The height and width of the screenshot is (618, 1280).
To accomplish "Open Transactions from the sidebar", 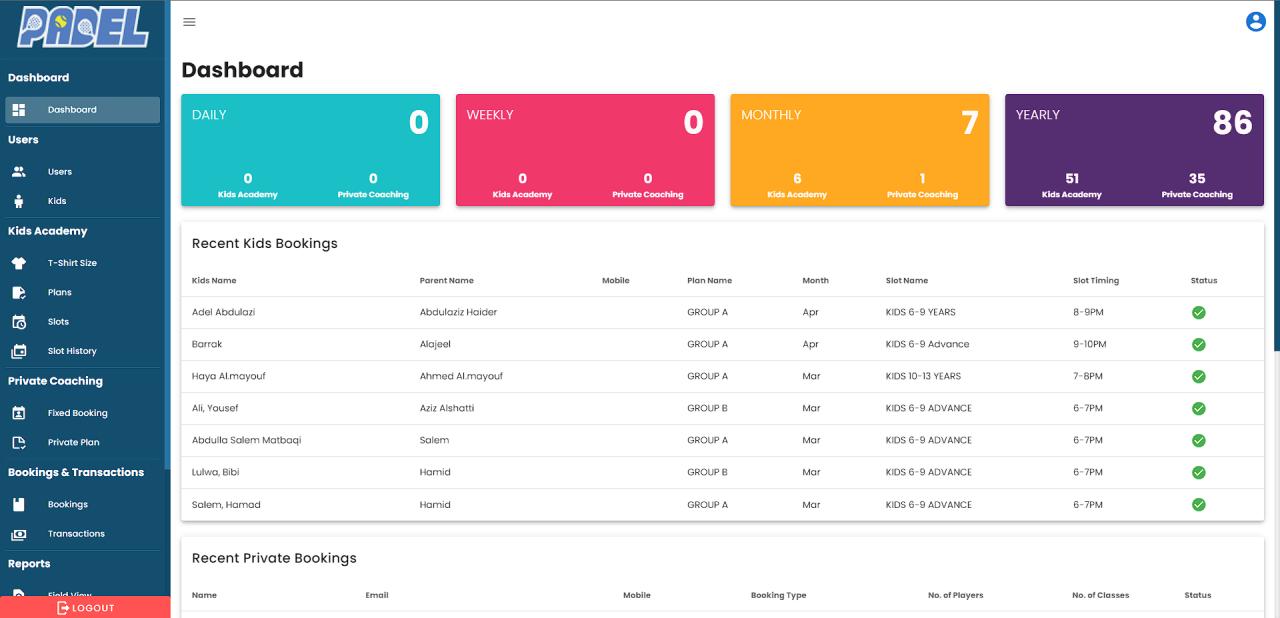I will pos(82,534).
